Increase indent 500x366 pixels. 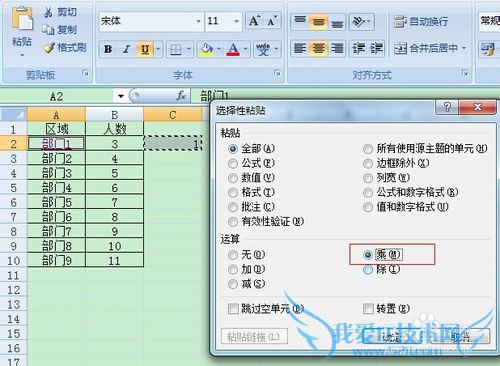pyautogui.click(x=377, y=48)
